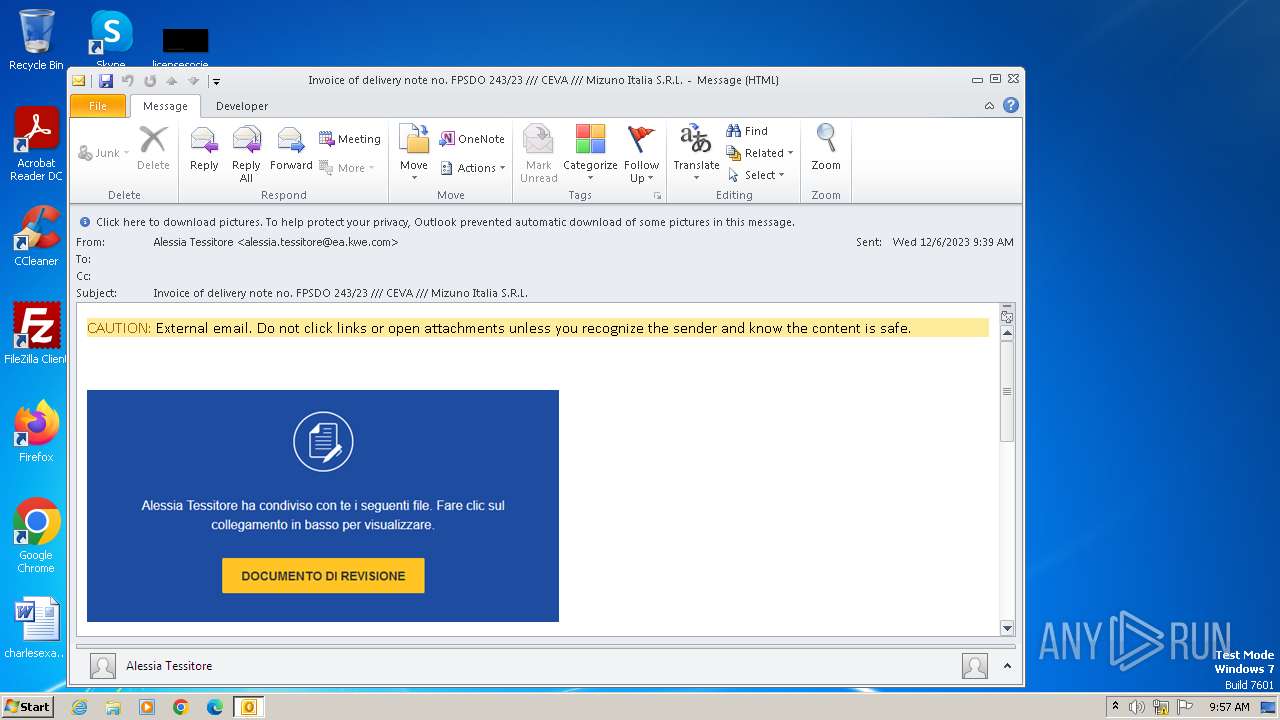Open the Zoom dialog

coord(826,149)
